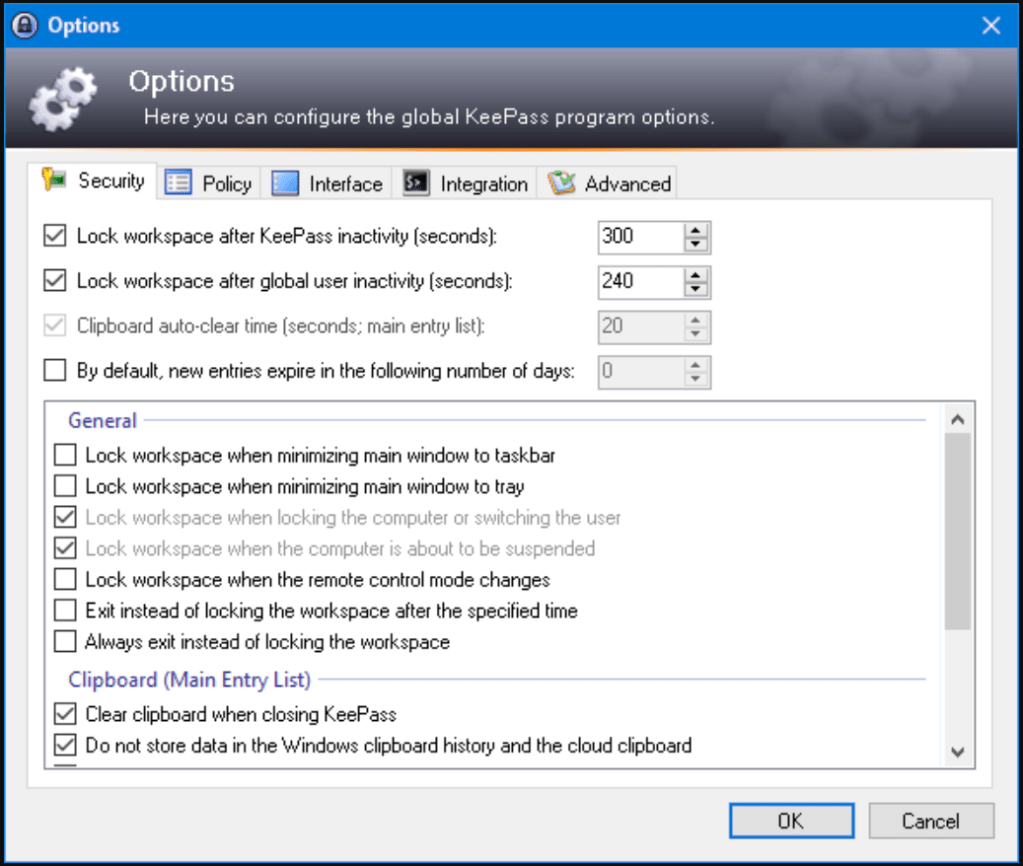This screenshot has width=1023, height=866.
Task: Click the KeePass inactivity seconds field
Action: [640, 237]
